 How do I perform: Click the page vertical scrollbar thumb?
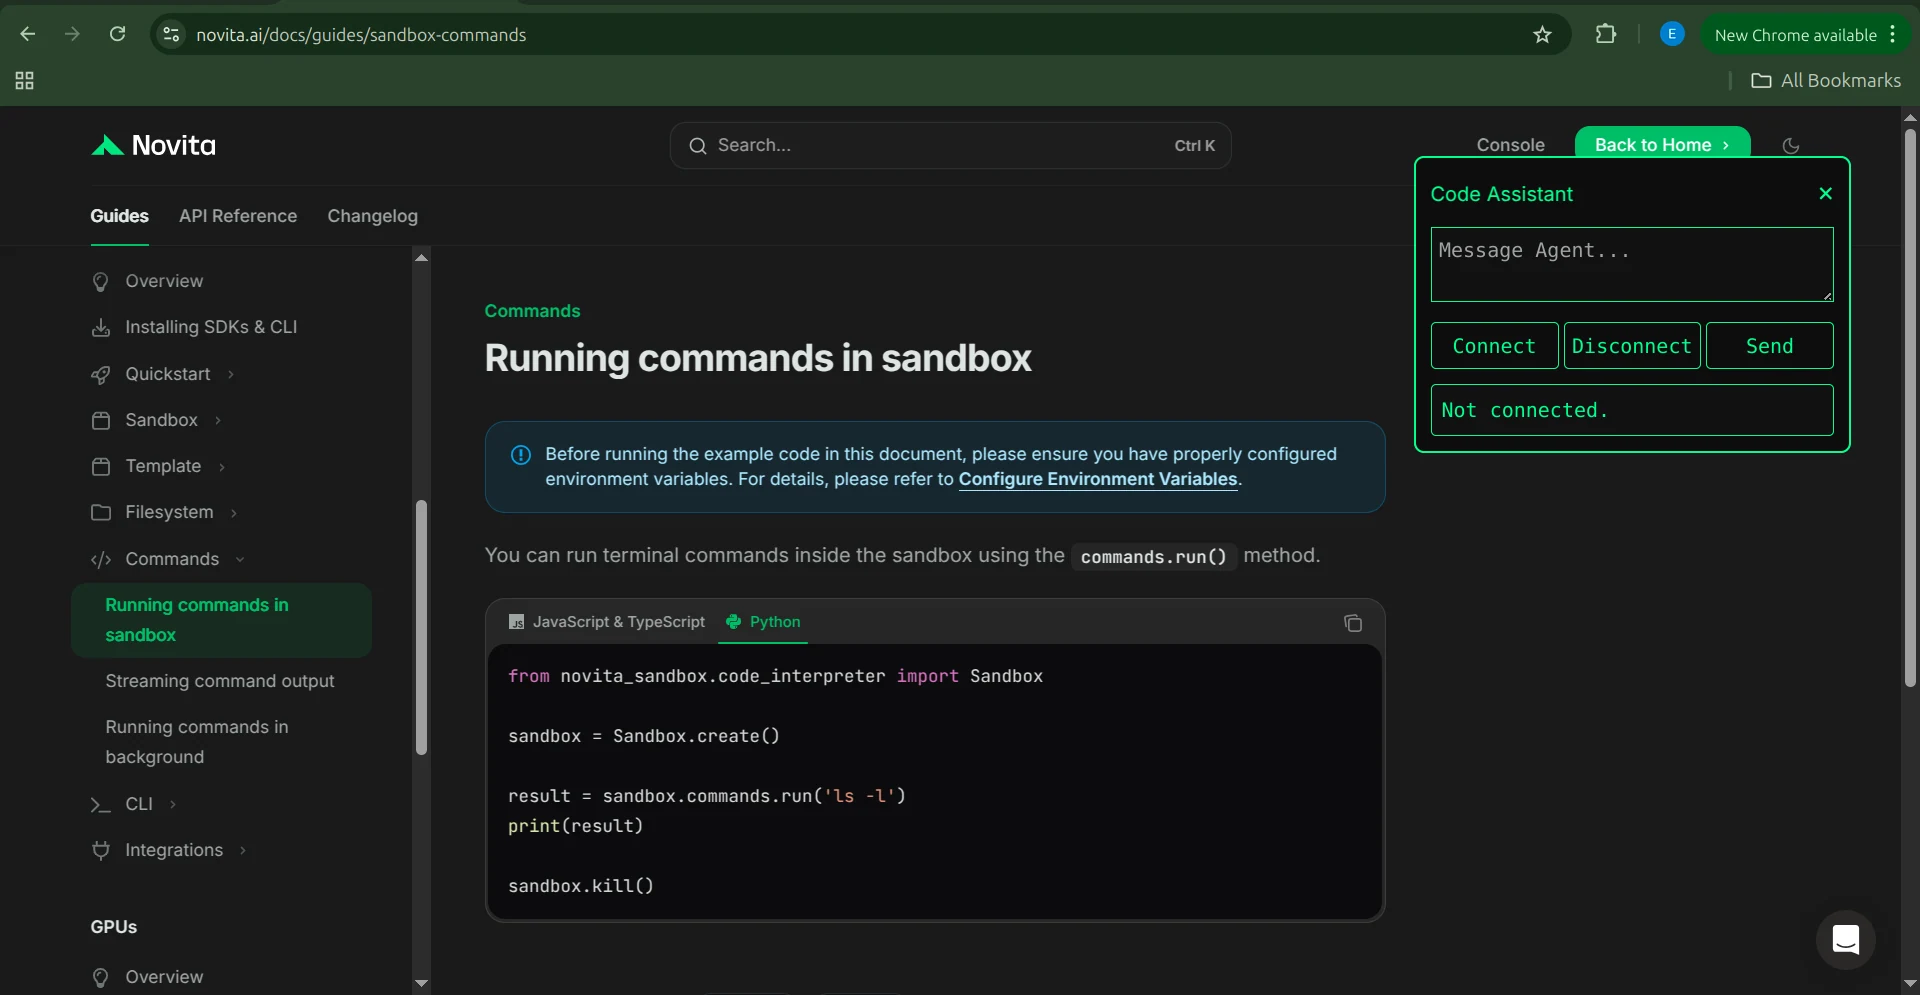(x=1910, y=407)
